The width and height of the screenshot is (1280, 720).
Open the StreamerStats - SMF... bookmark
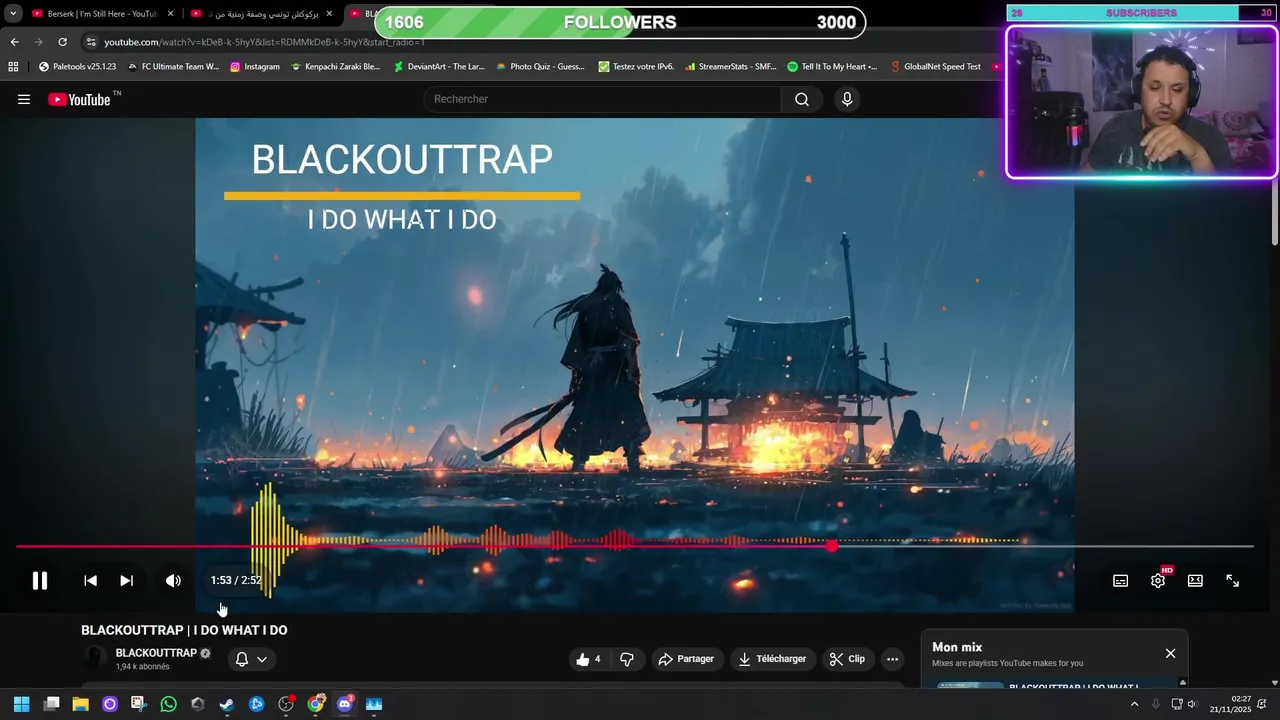tap(730, 67)
